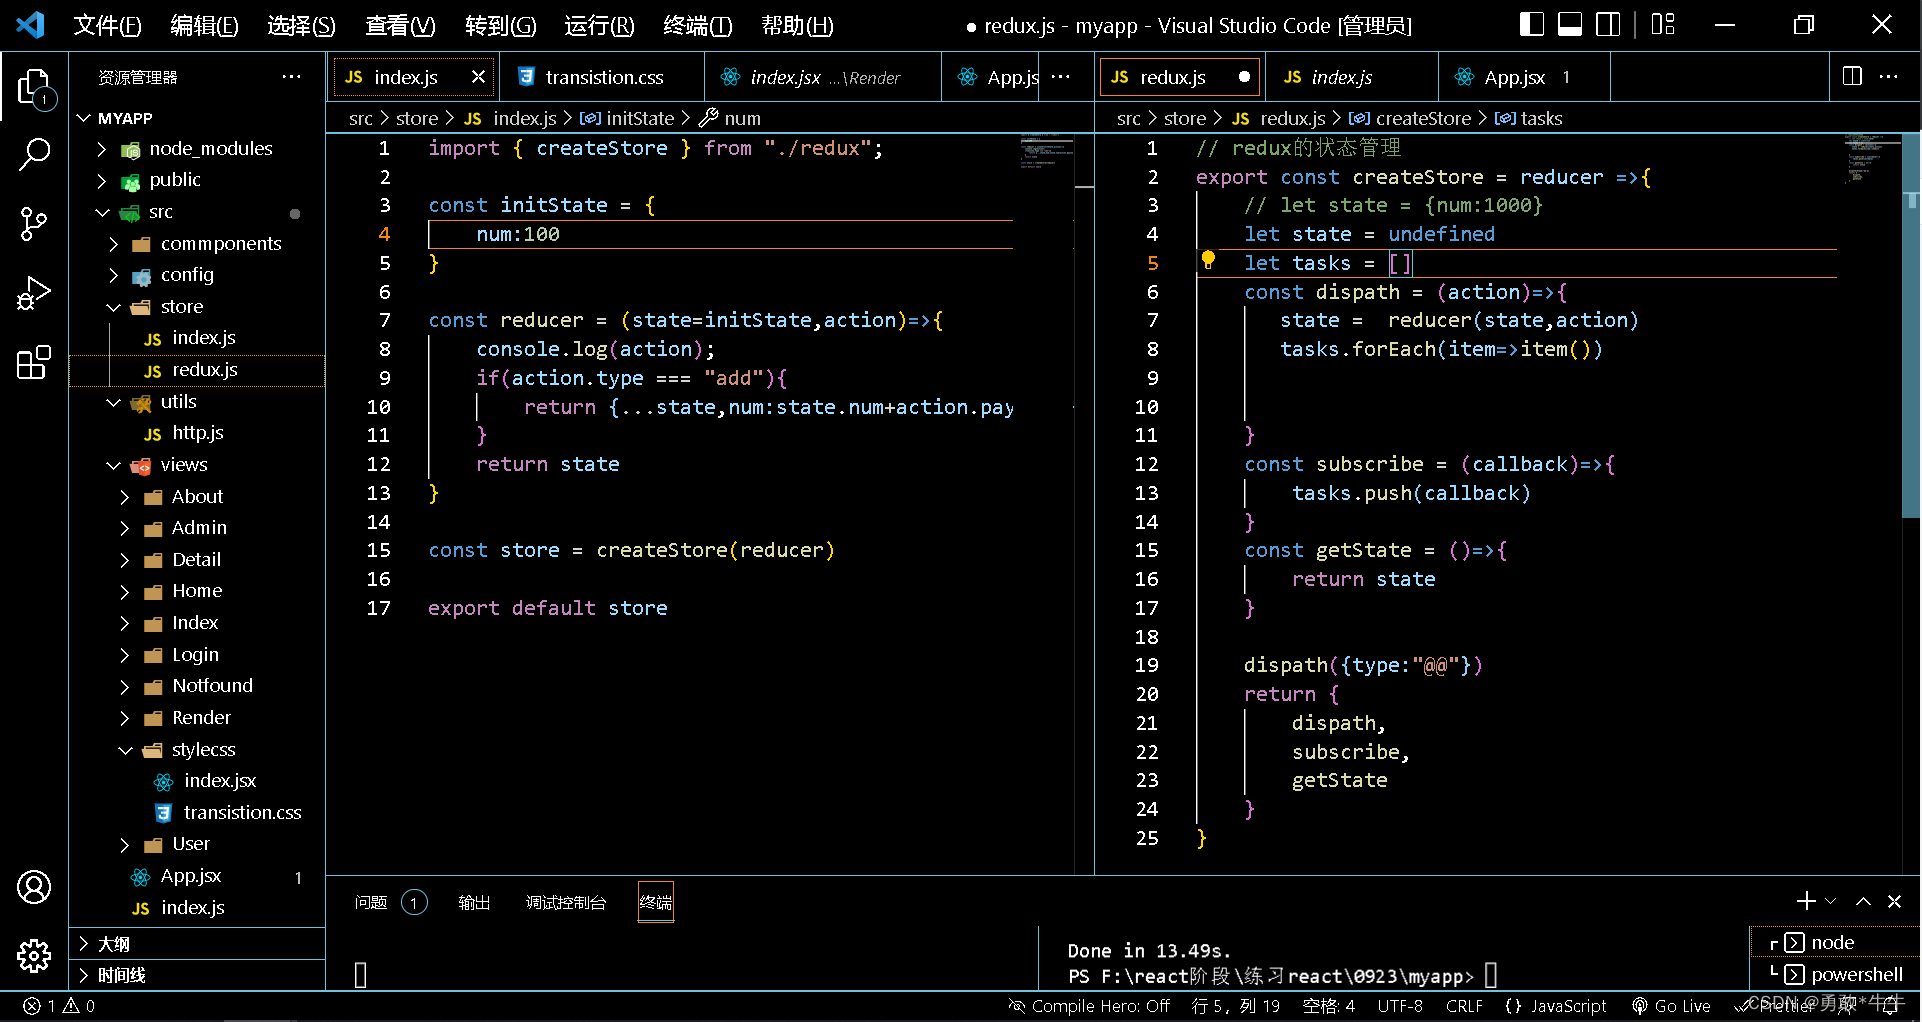The width and height of the screenshot is (1922, 1022).
Task: Open the Accounts menu icon
Action: click(x=34, y=887)
